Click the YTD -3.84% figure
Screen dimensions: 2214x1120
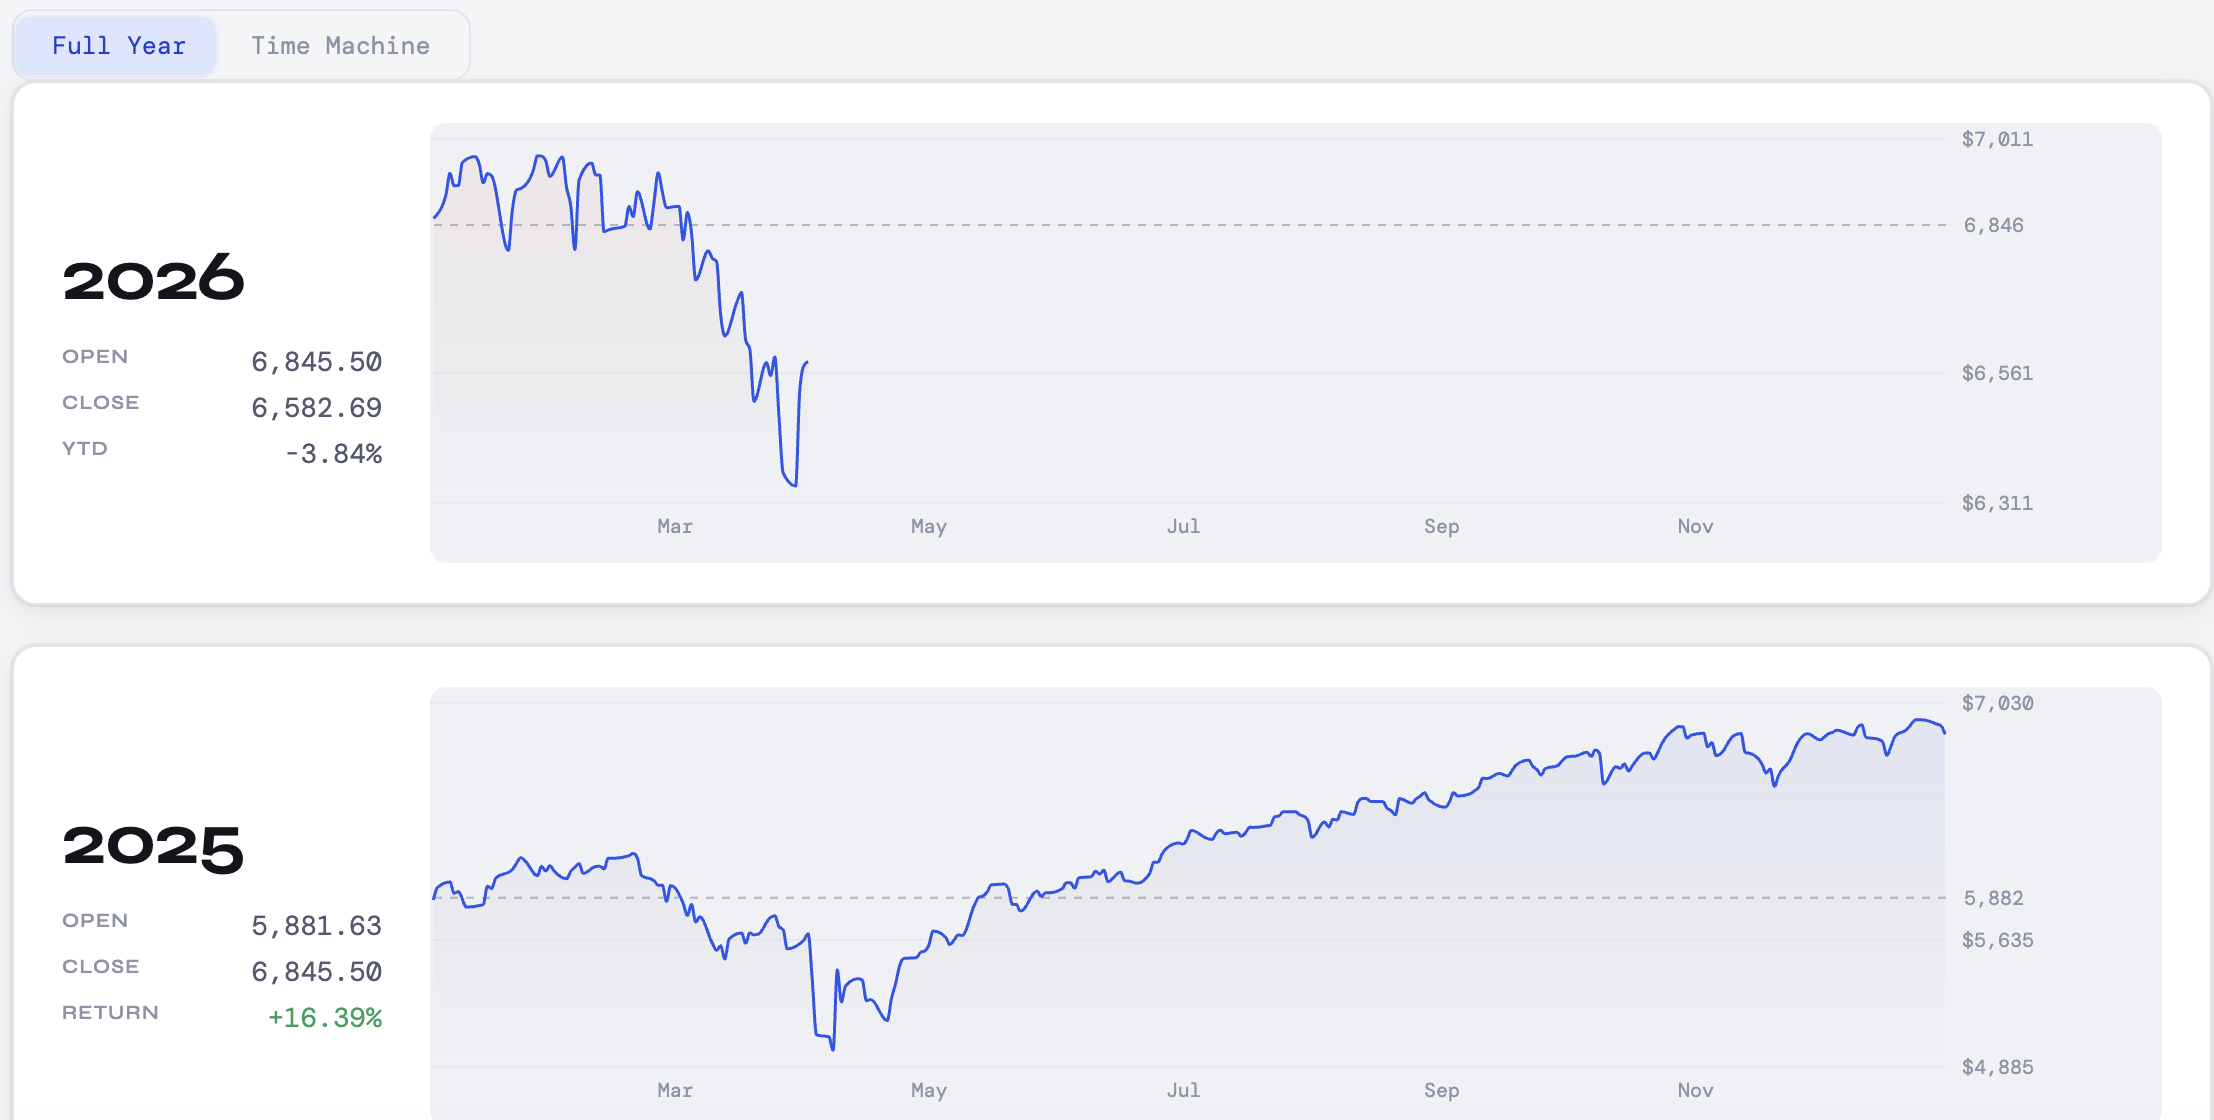334,453
